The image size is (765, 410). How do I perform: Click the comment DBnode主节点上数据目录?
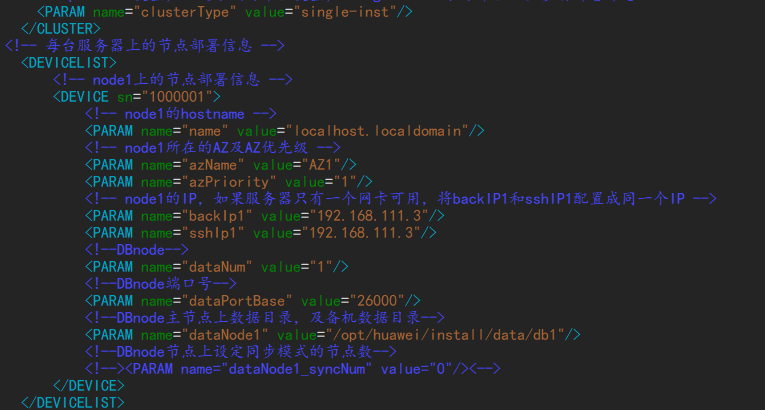click(265, 317)
